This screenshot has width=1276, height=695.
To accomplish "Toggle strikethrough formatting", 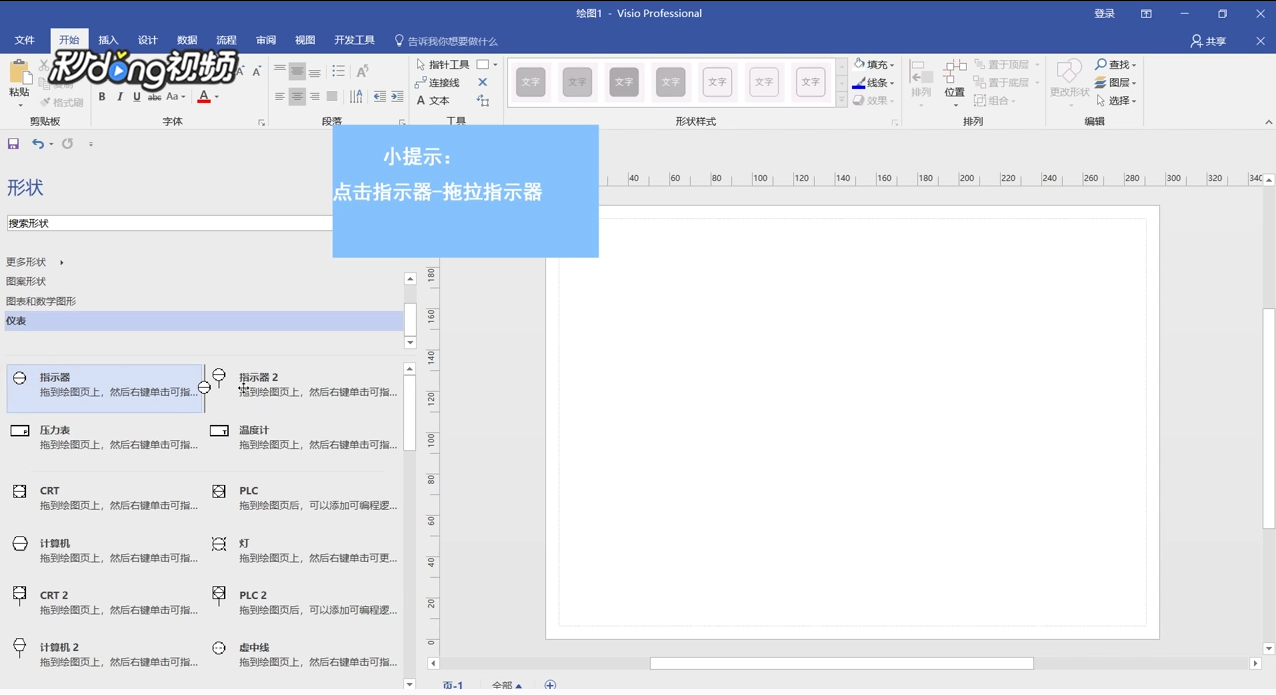I will click(154, 97).
